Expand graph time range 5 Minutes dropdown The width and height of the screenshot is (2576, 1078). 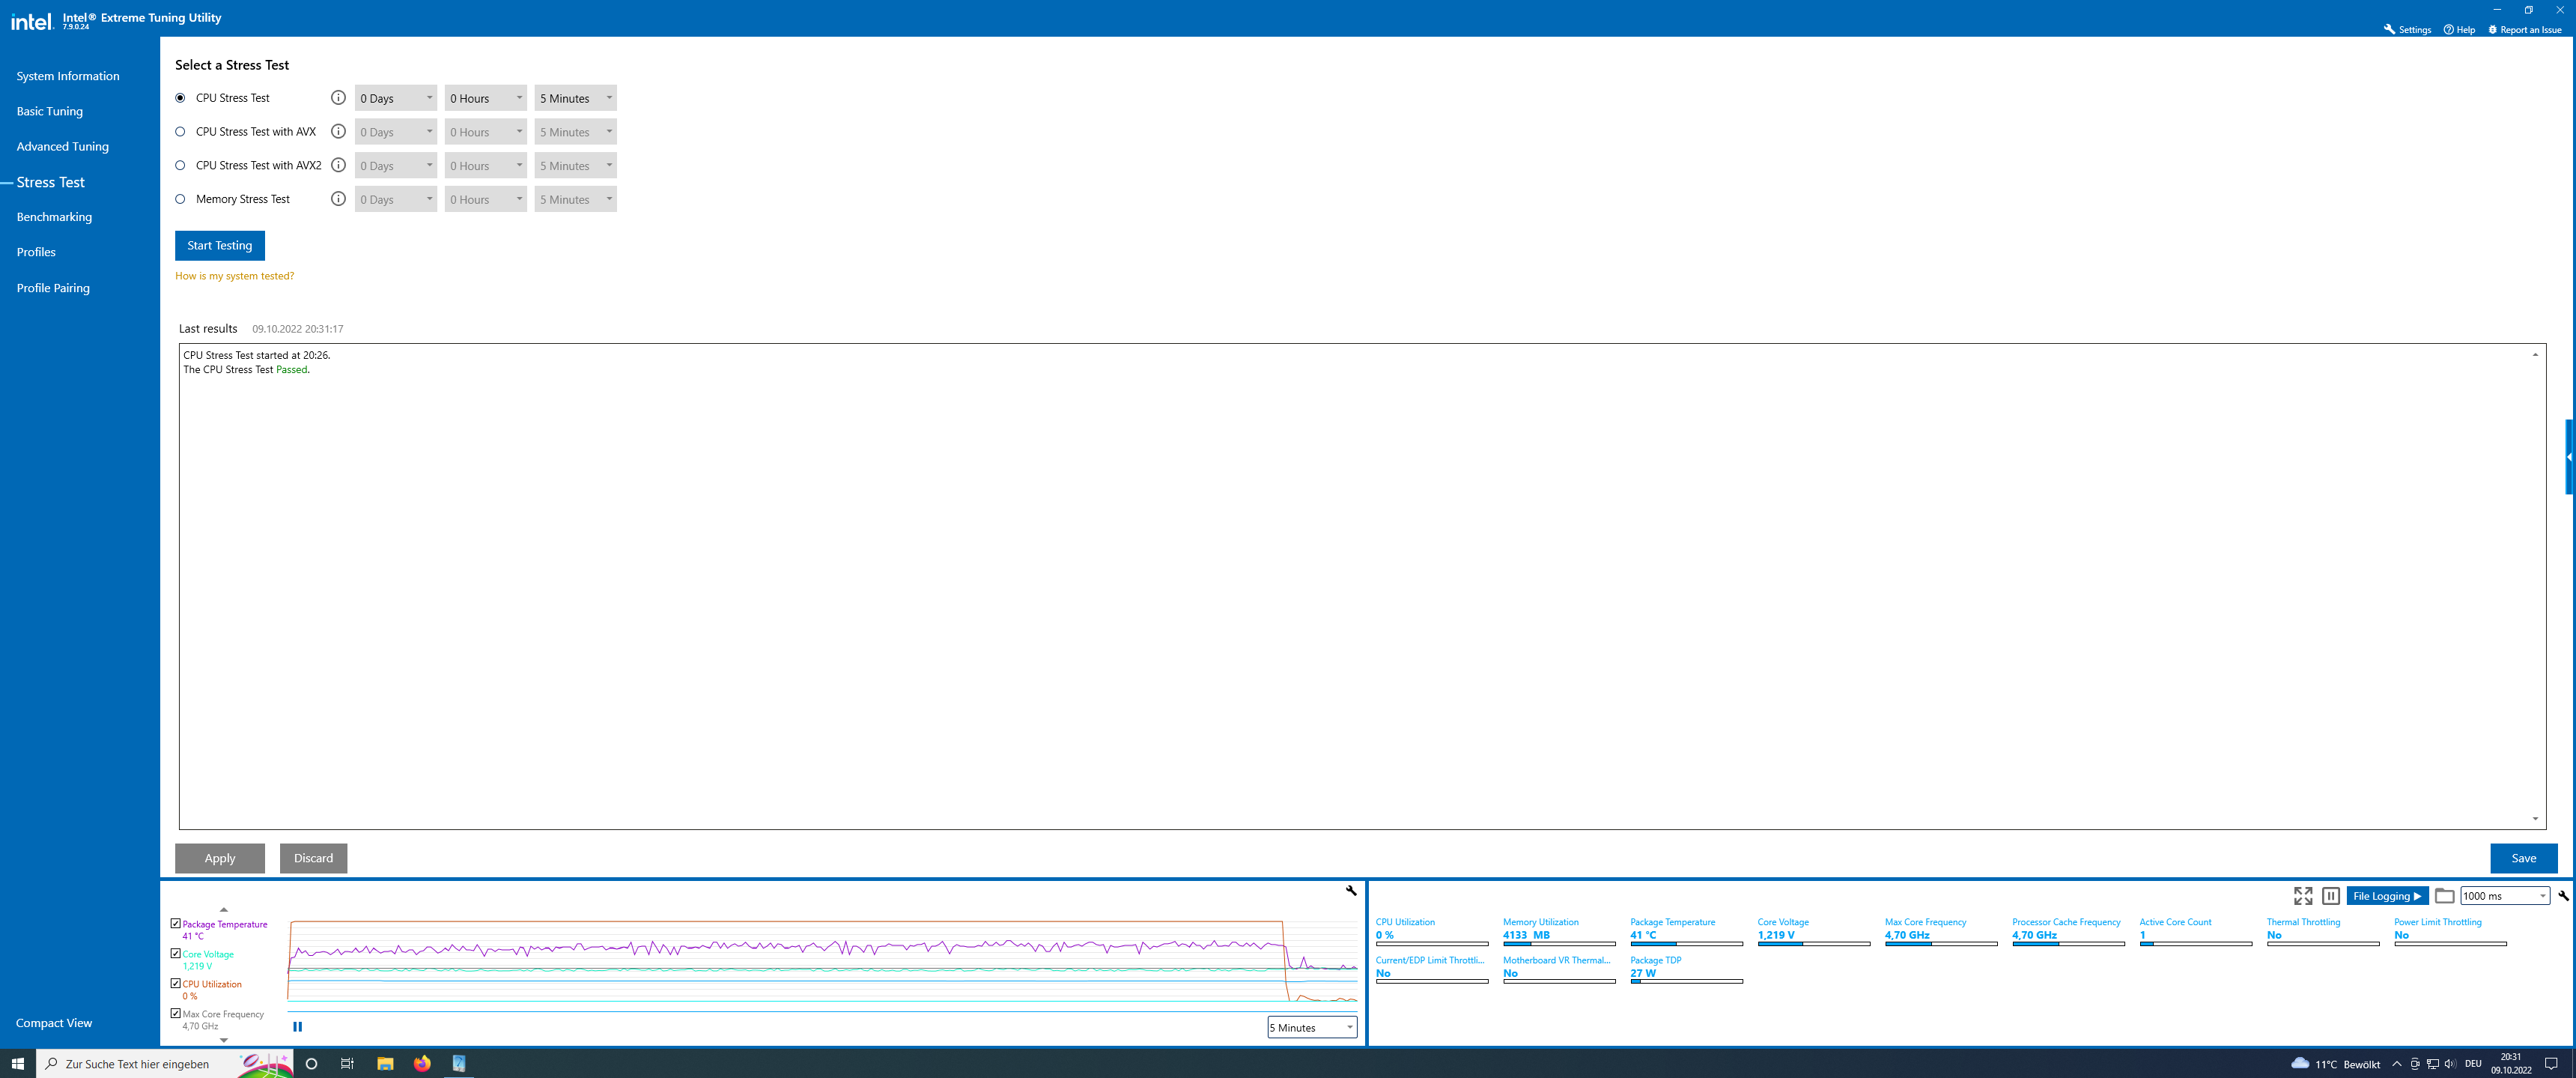tap(1311, 1028)
